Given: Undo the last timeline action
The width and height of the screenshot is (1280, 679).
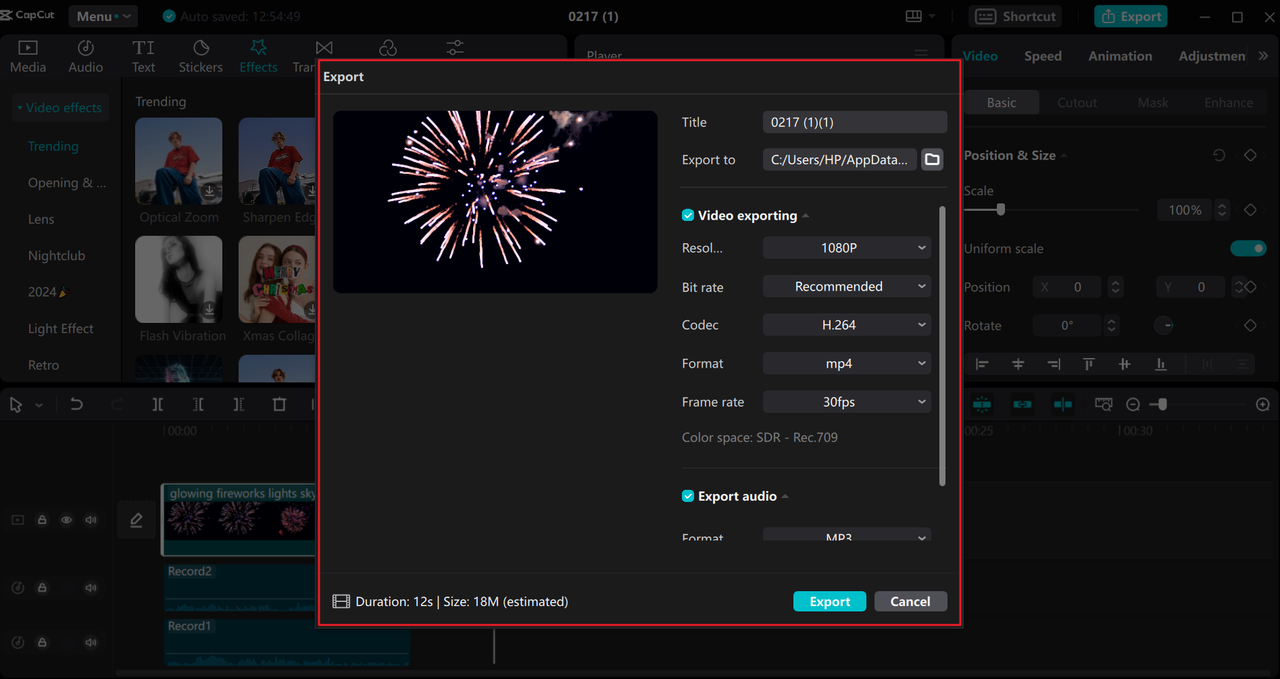Looking at the screenshot, I should click(76, 404).
